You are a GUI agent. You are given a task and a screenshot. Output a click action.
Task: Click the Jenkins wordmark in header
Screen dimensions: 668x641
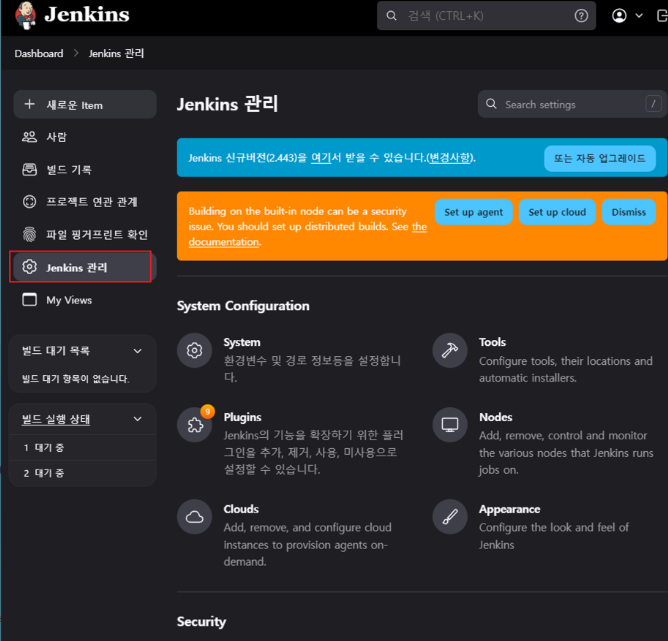click(x=86, y=15)
